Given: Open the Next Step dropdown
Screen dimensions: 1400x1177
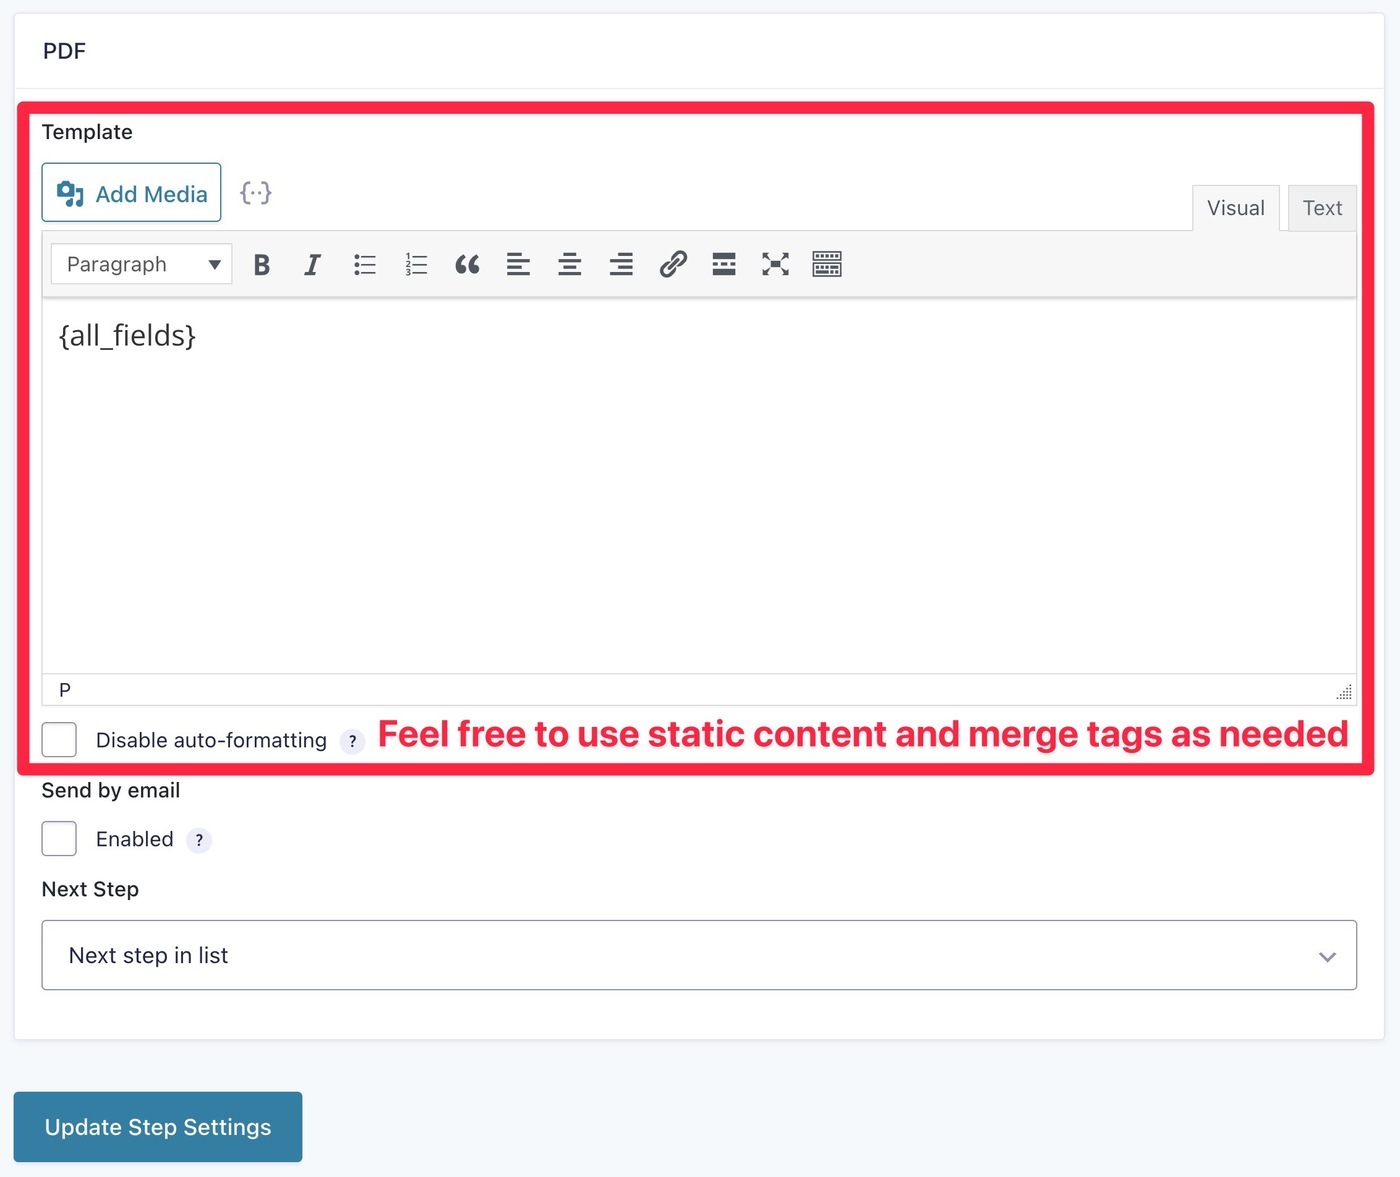Looking at the screenshot, I should [x=699, y=955].
